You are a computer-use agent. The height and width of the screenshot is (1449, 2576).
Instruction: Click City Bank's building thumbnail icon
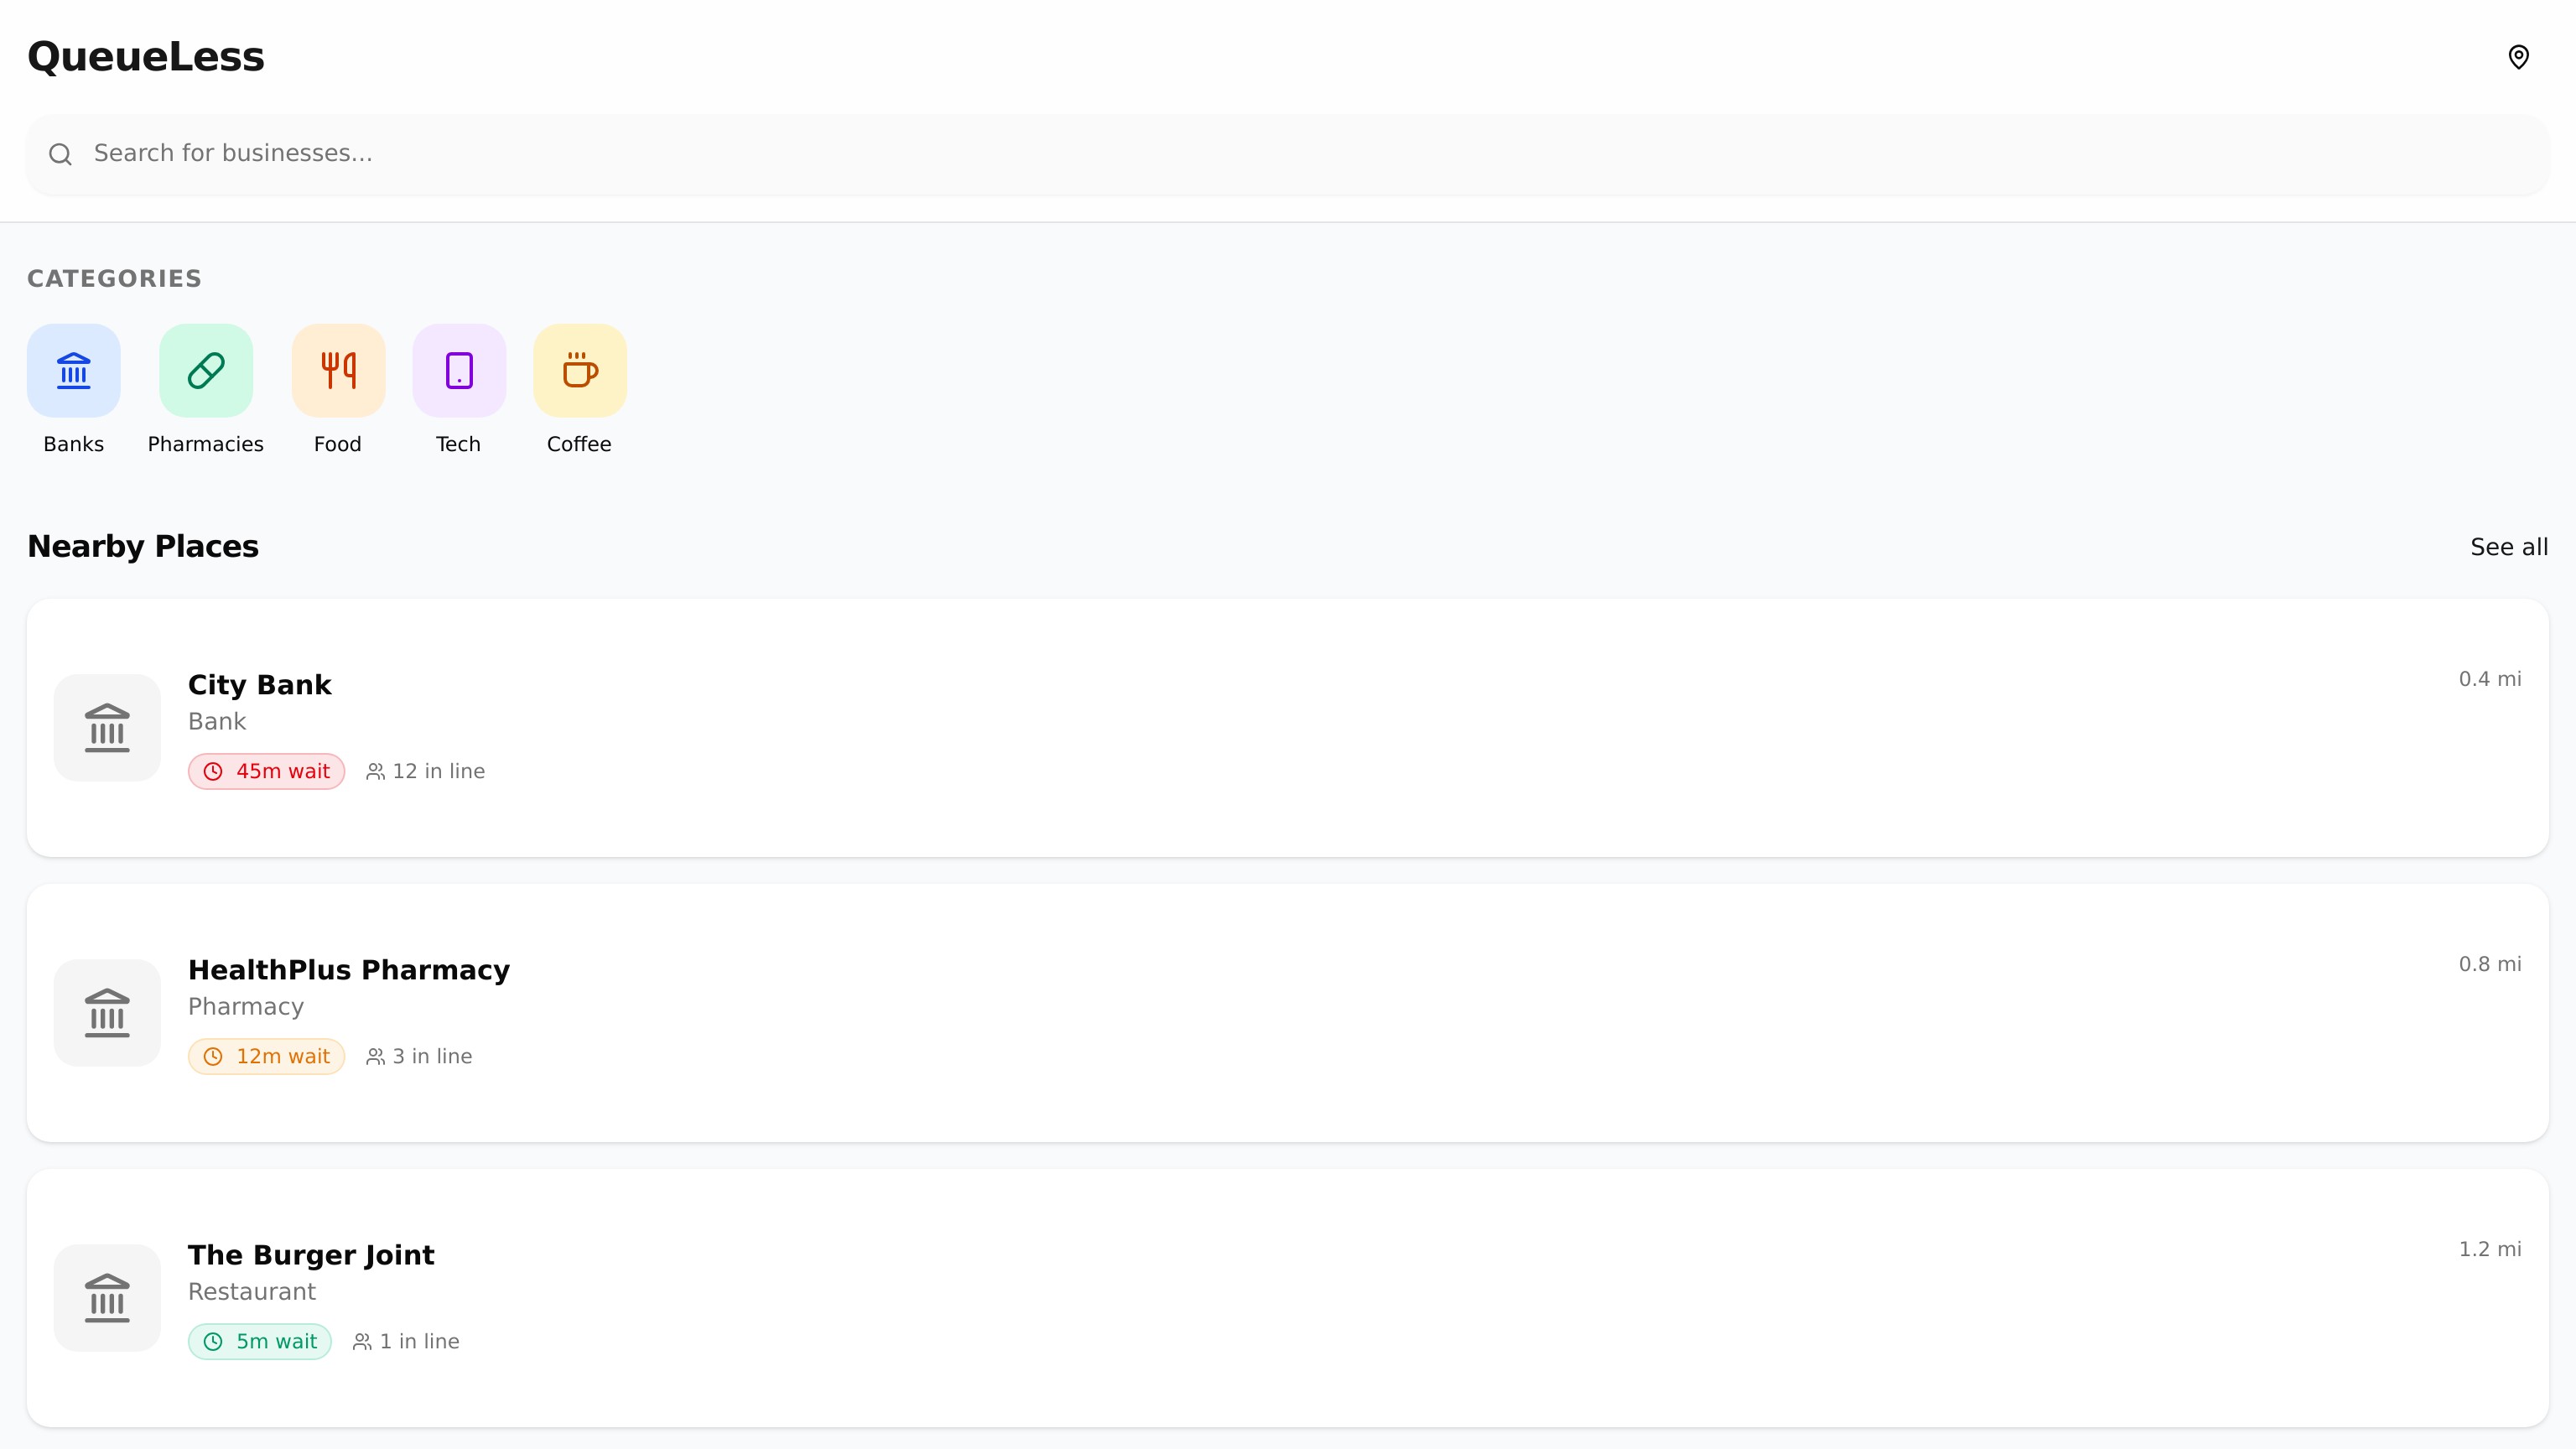107,727
